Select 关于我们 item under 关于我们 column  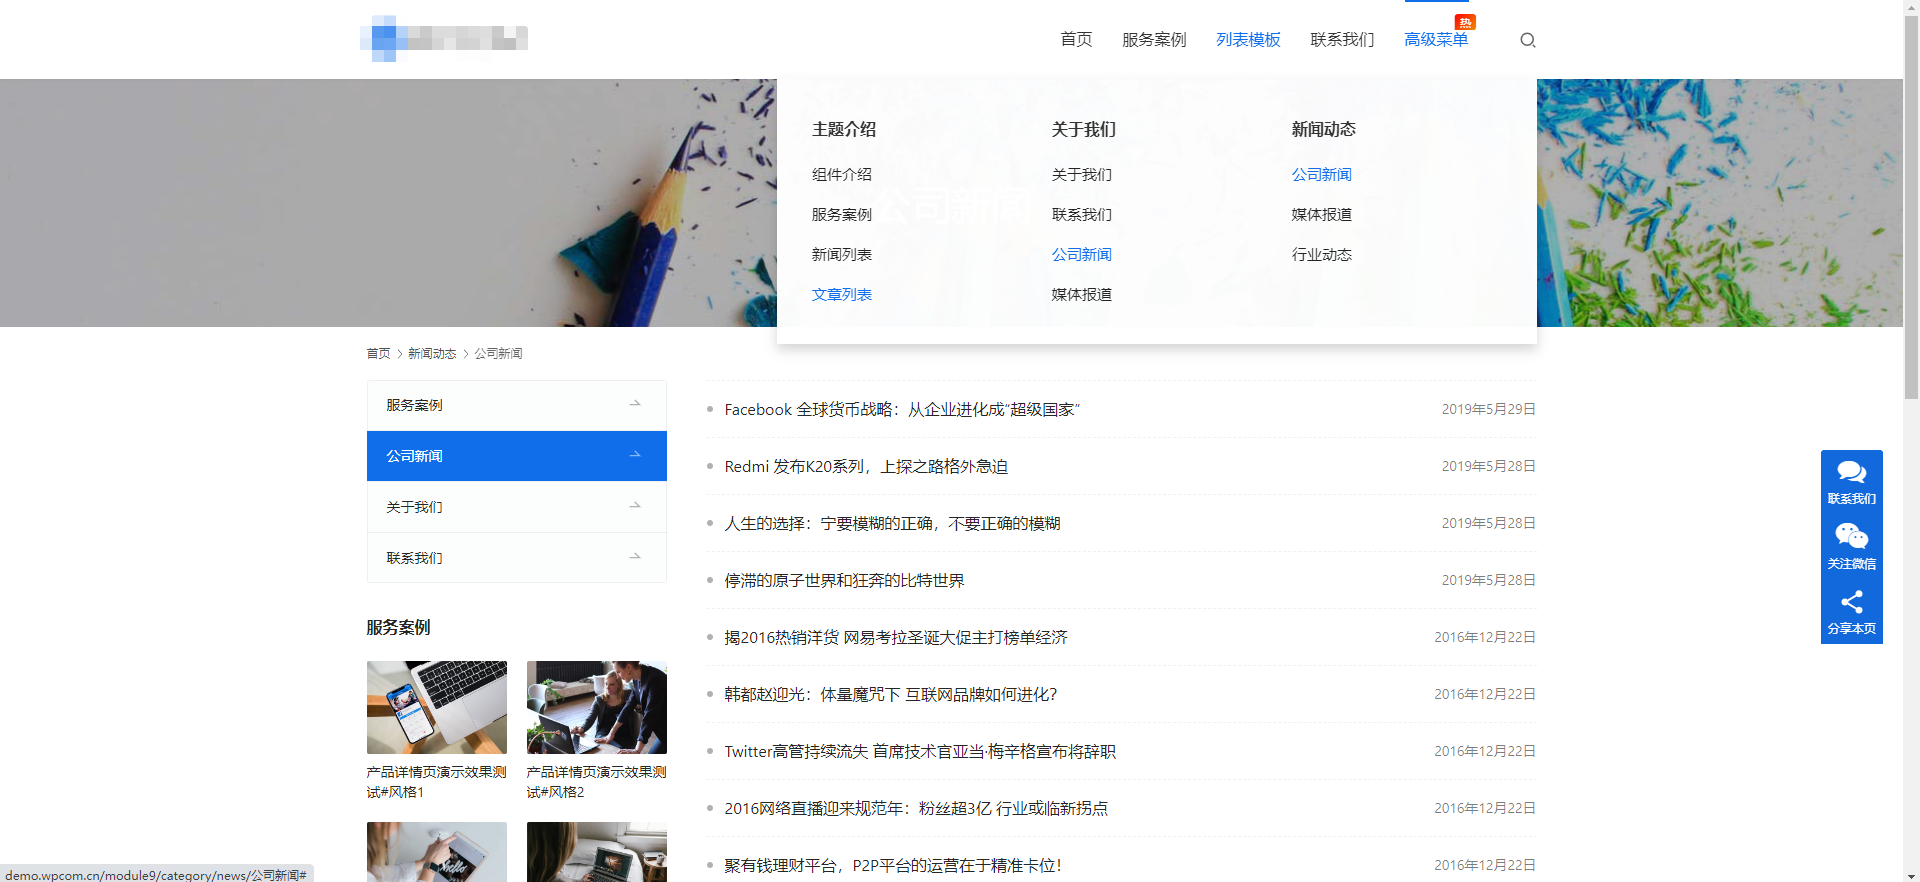[1082, 174]
